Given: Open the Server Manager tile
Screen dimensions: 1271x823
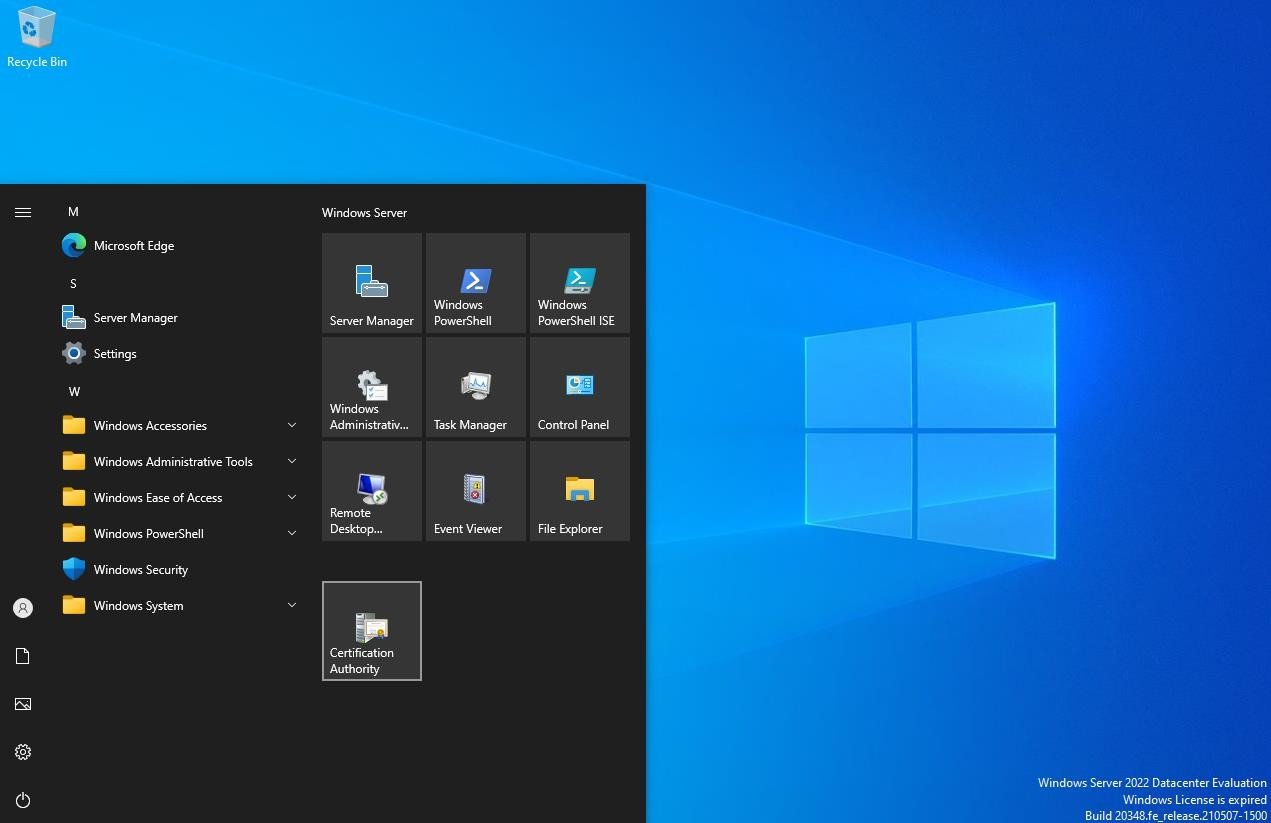Looking at the screenshot, I should (372, 283).
